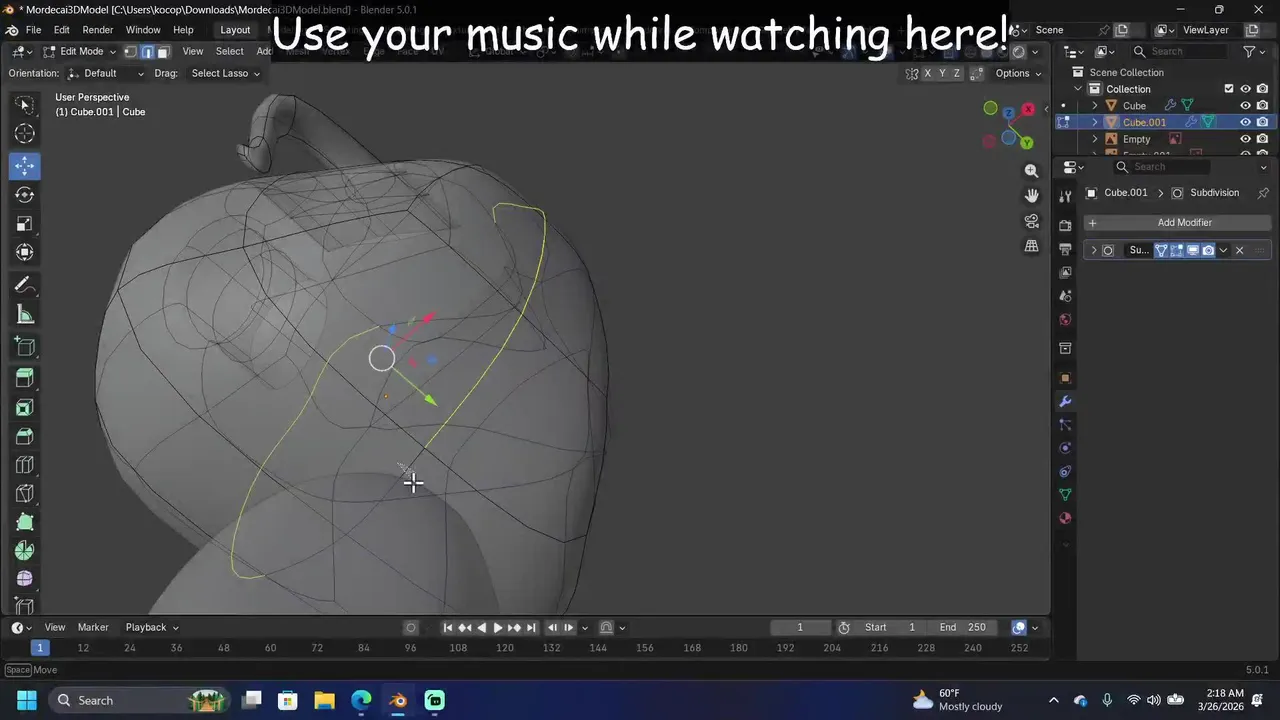The height and width of the screenshot is (720, 1280).
Task: Open the Object Data green triangle tab
Action: 1065,495
